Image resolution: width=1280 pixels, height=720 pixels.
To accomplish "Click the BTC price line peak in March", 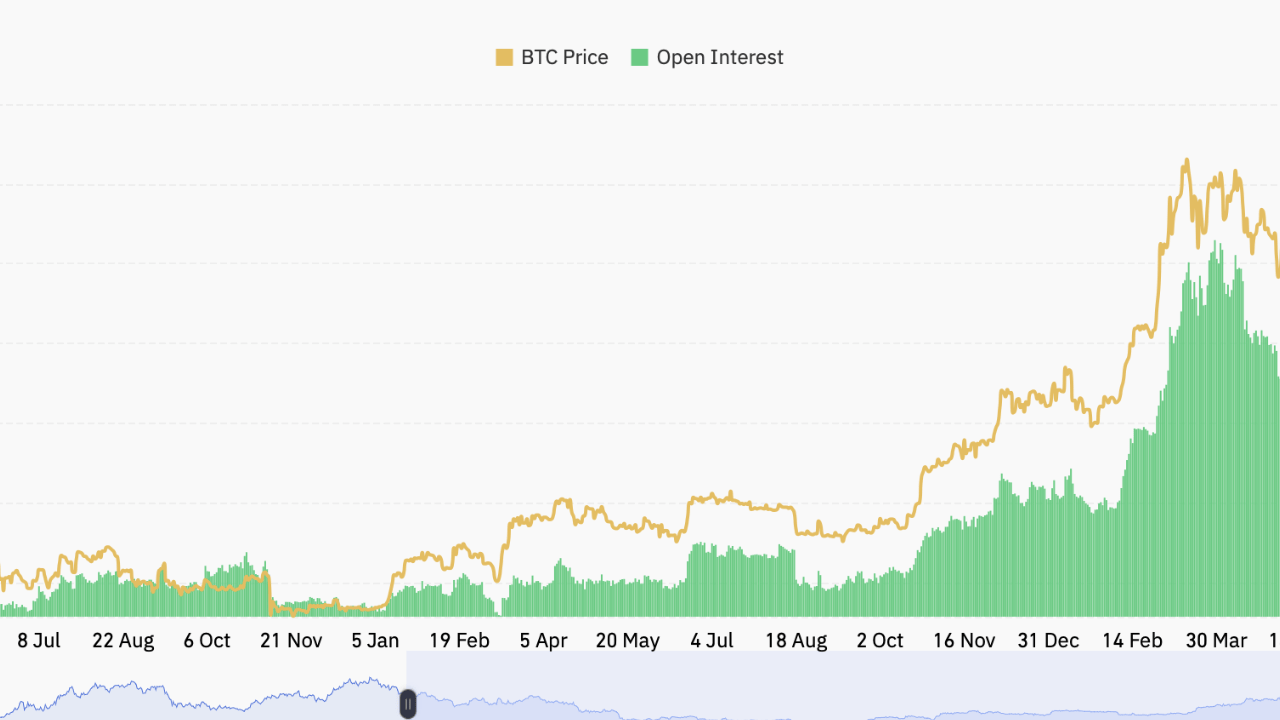I will point(1186,161).
